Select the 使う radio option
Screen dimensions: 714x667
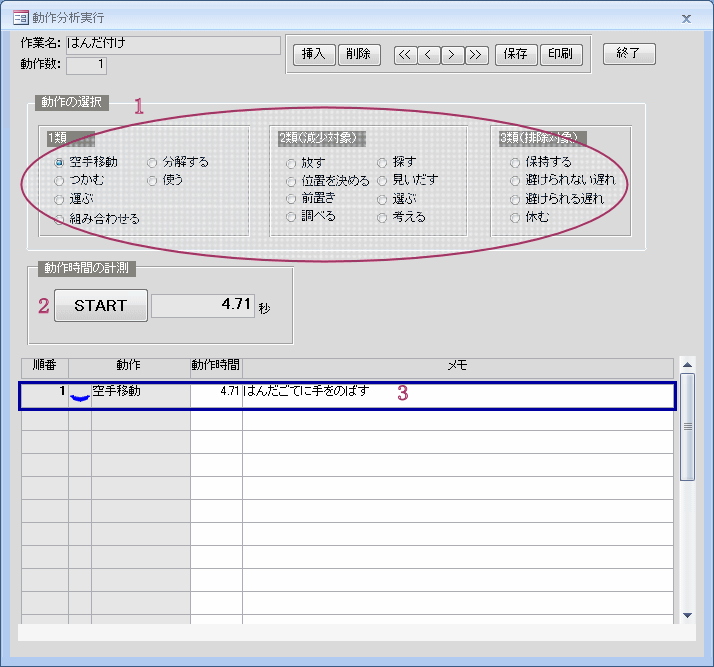[153, 181]
